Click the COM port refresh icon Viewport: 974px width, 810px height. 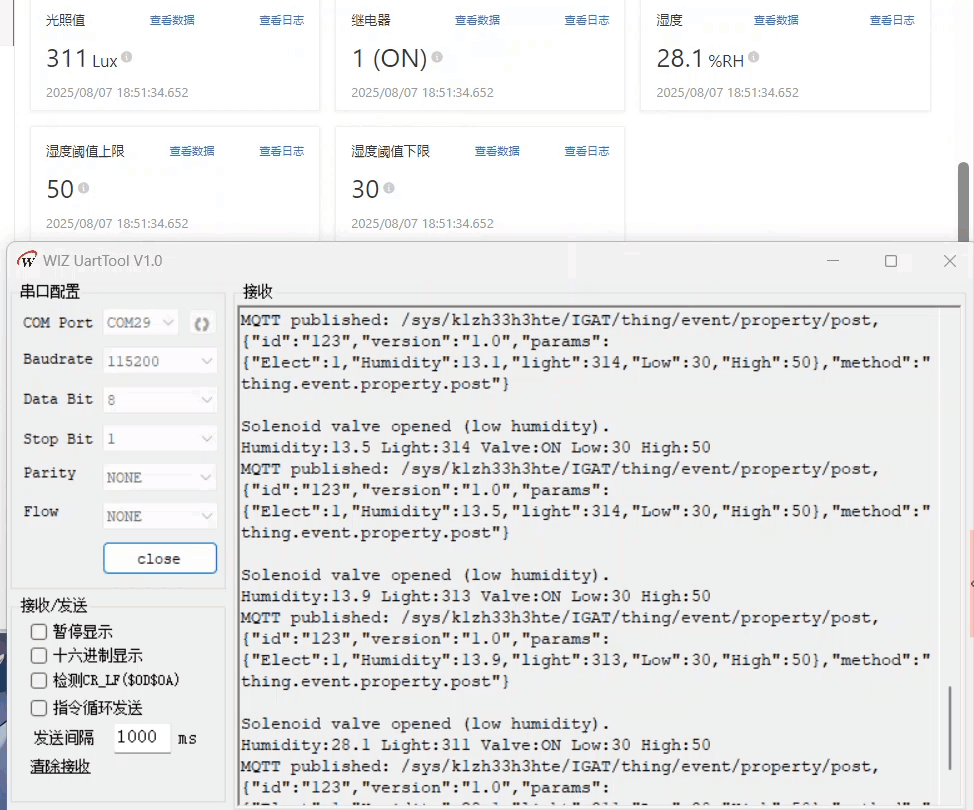(202, 323)
